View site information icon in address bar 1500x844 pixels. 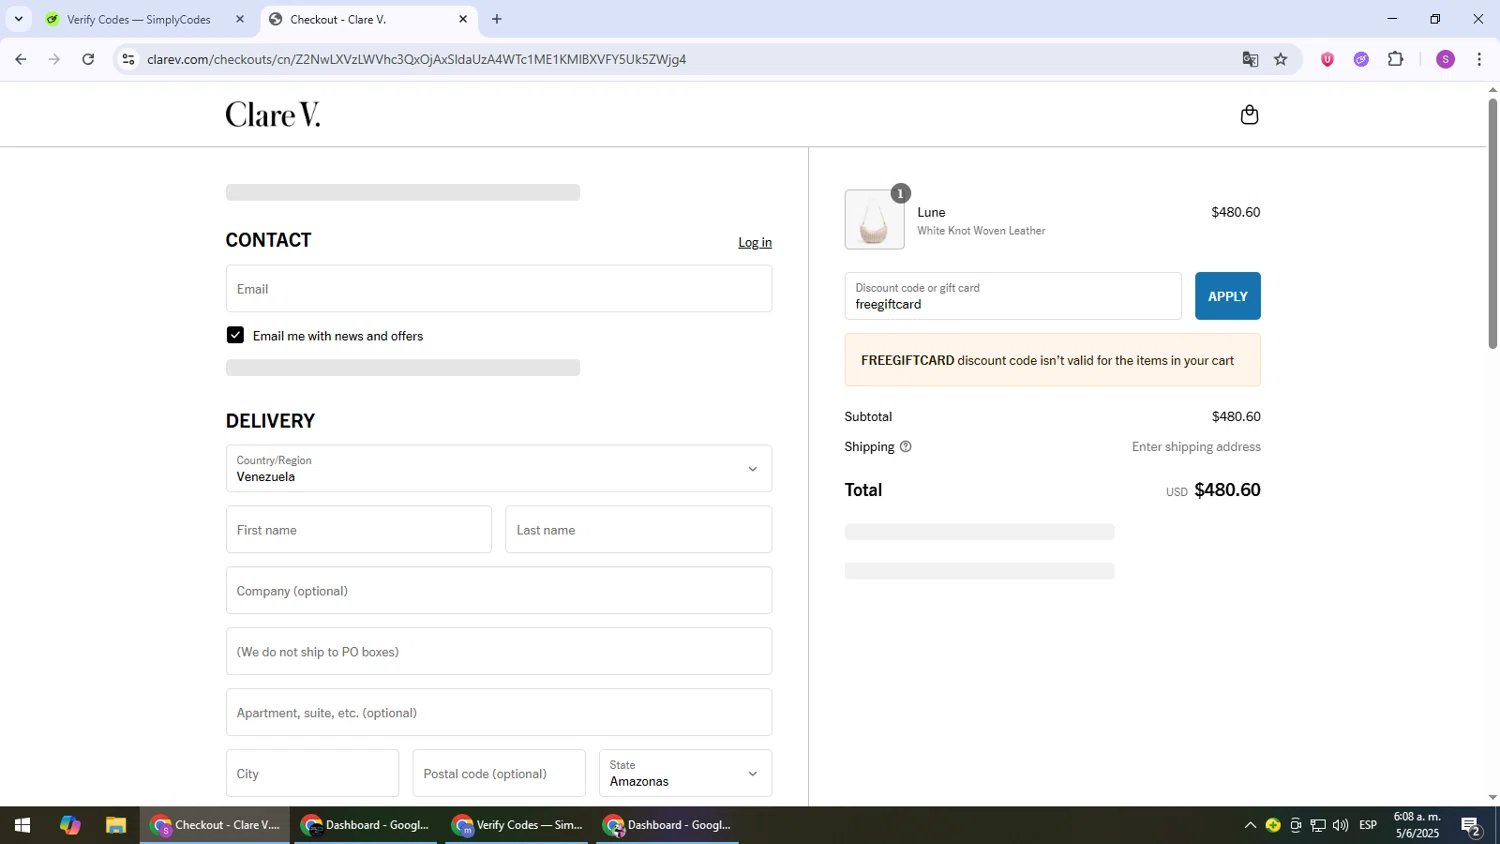(x=128, y=60)
